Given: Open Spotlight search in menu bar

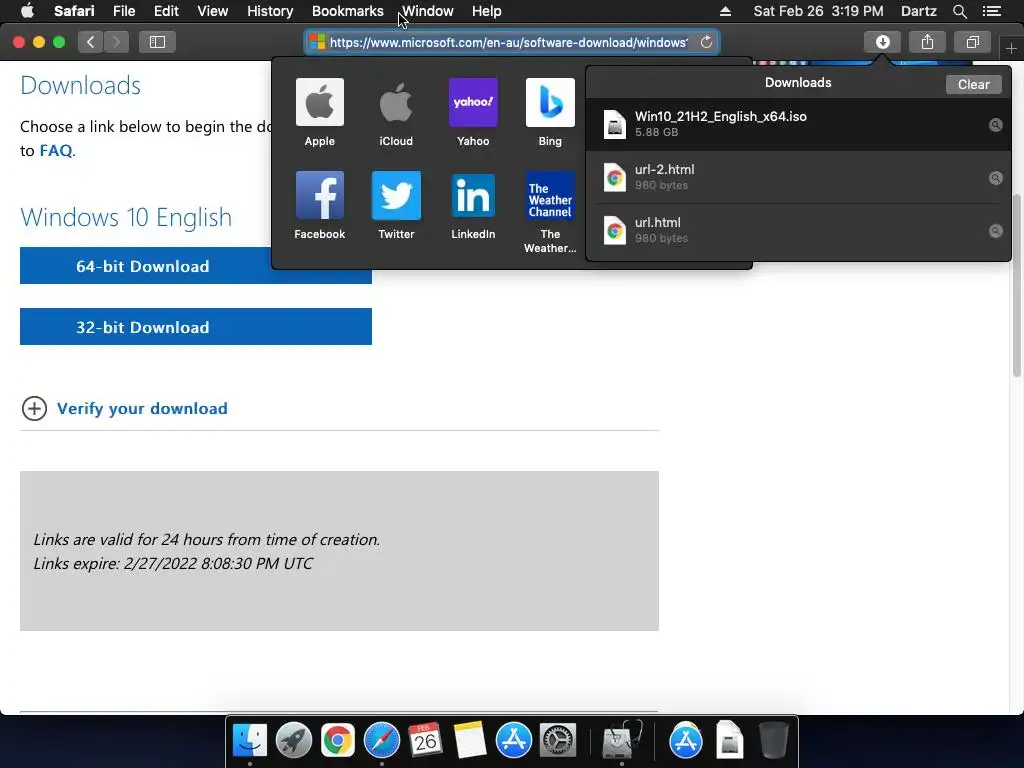Looking at the screenshot, I should (x=959, y=11).
